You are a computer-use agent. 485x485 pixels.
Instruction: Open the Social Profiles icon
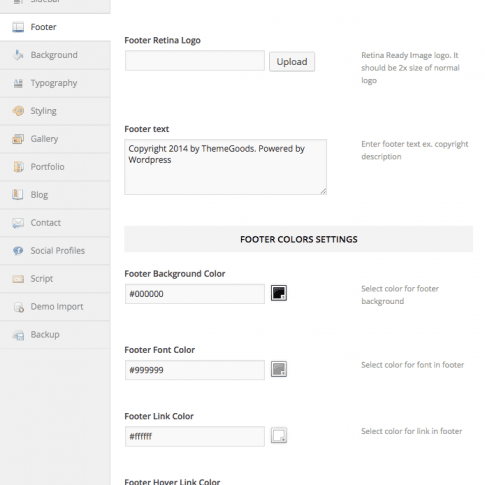[x=18, y=250]
